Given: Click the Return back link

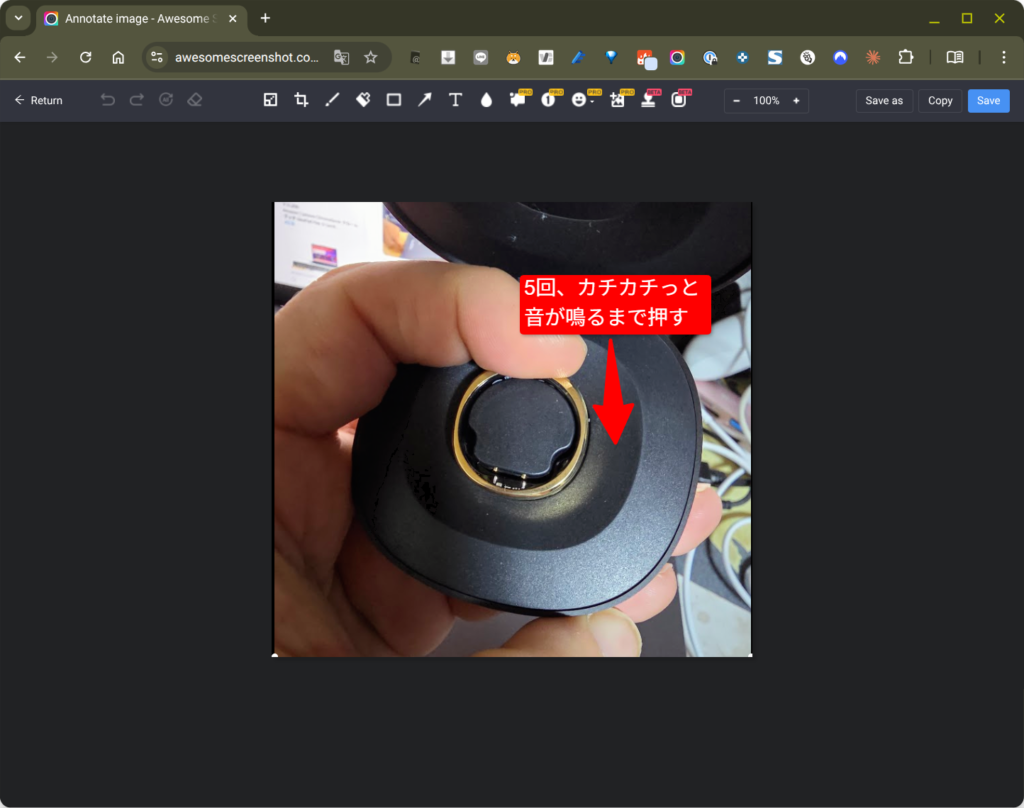Looking at the screenshot, I should tap(38, 100).
